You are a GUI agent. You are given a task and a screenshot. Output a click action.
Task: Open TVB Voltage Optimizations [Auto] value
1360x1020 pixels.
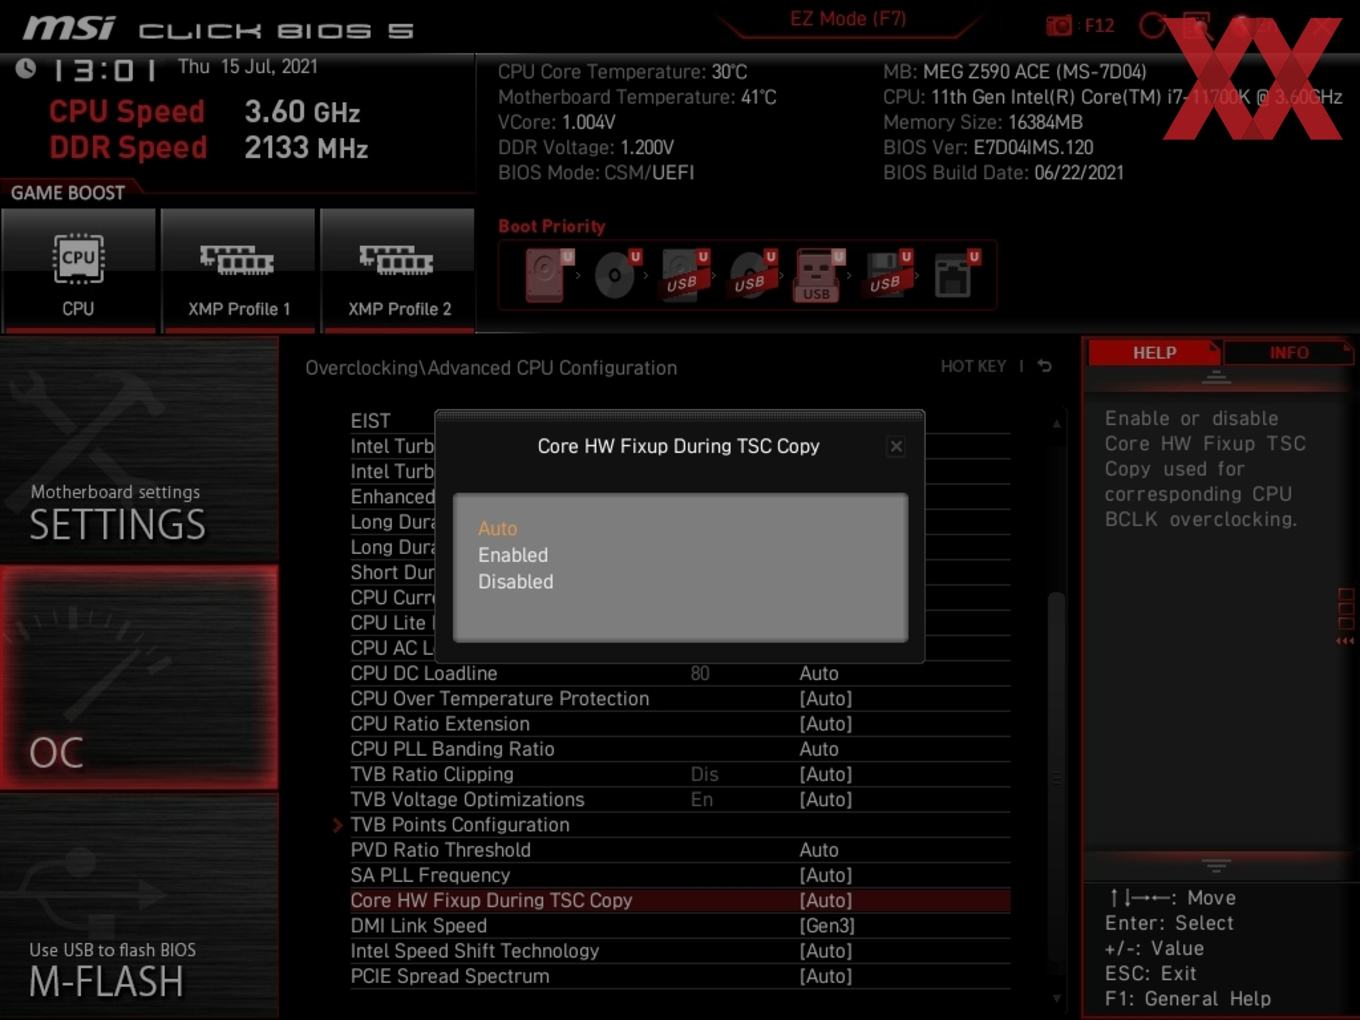point(826,800)
